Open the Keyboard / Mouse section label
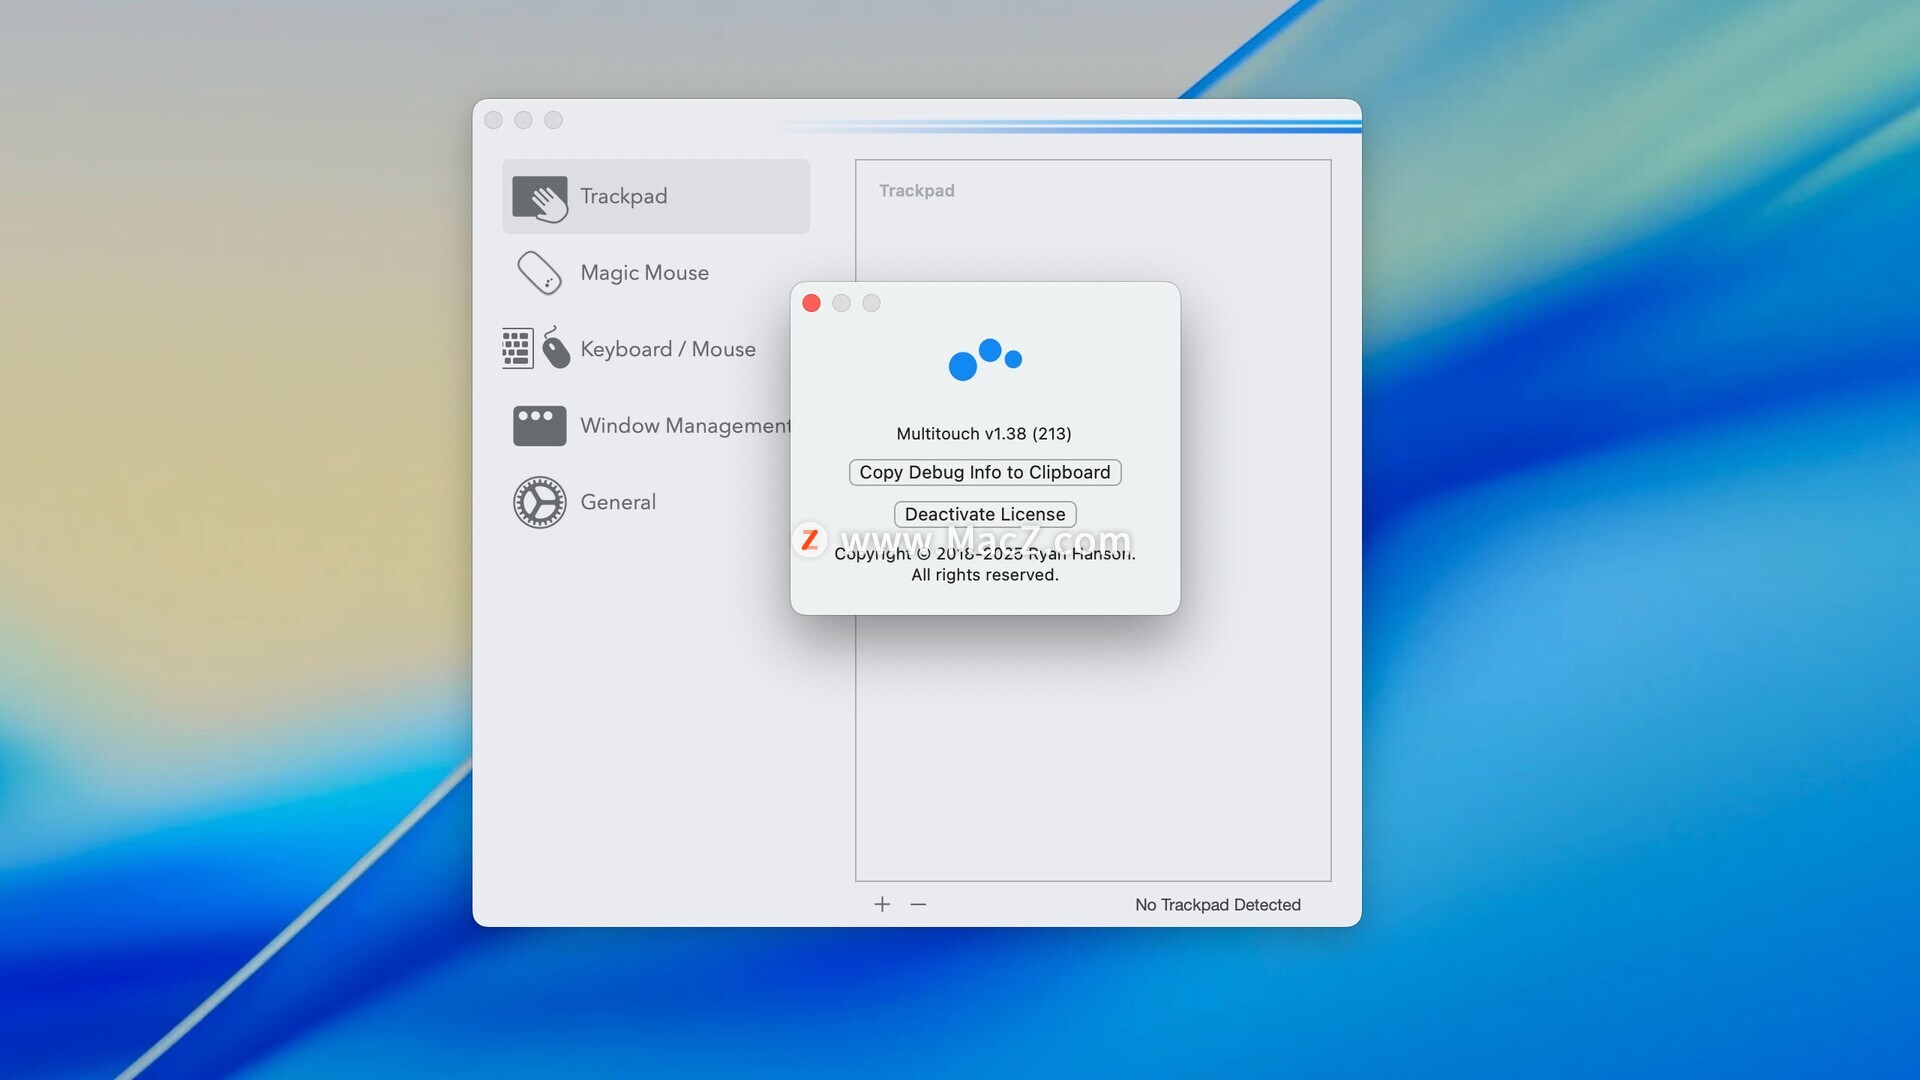Viewport: 1920px width, 1080px height. pos(667,349)
